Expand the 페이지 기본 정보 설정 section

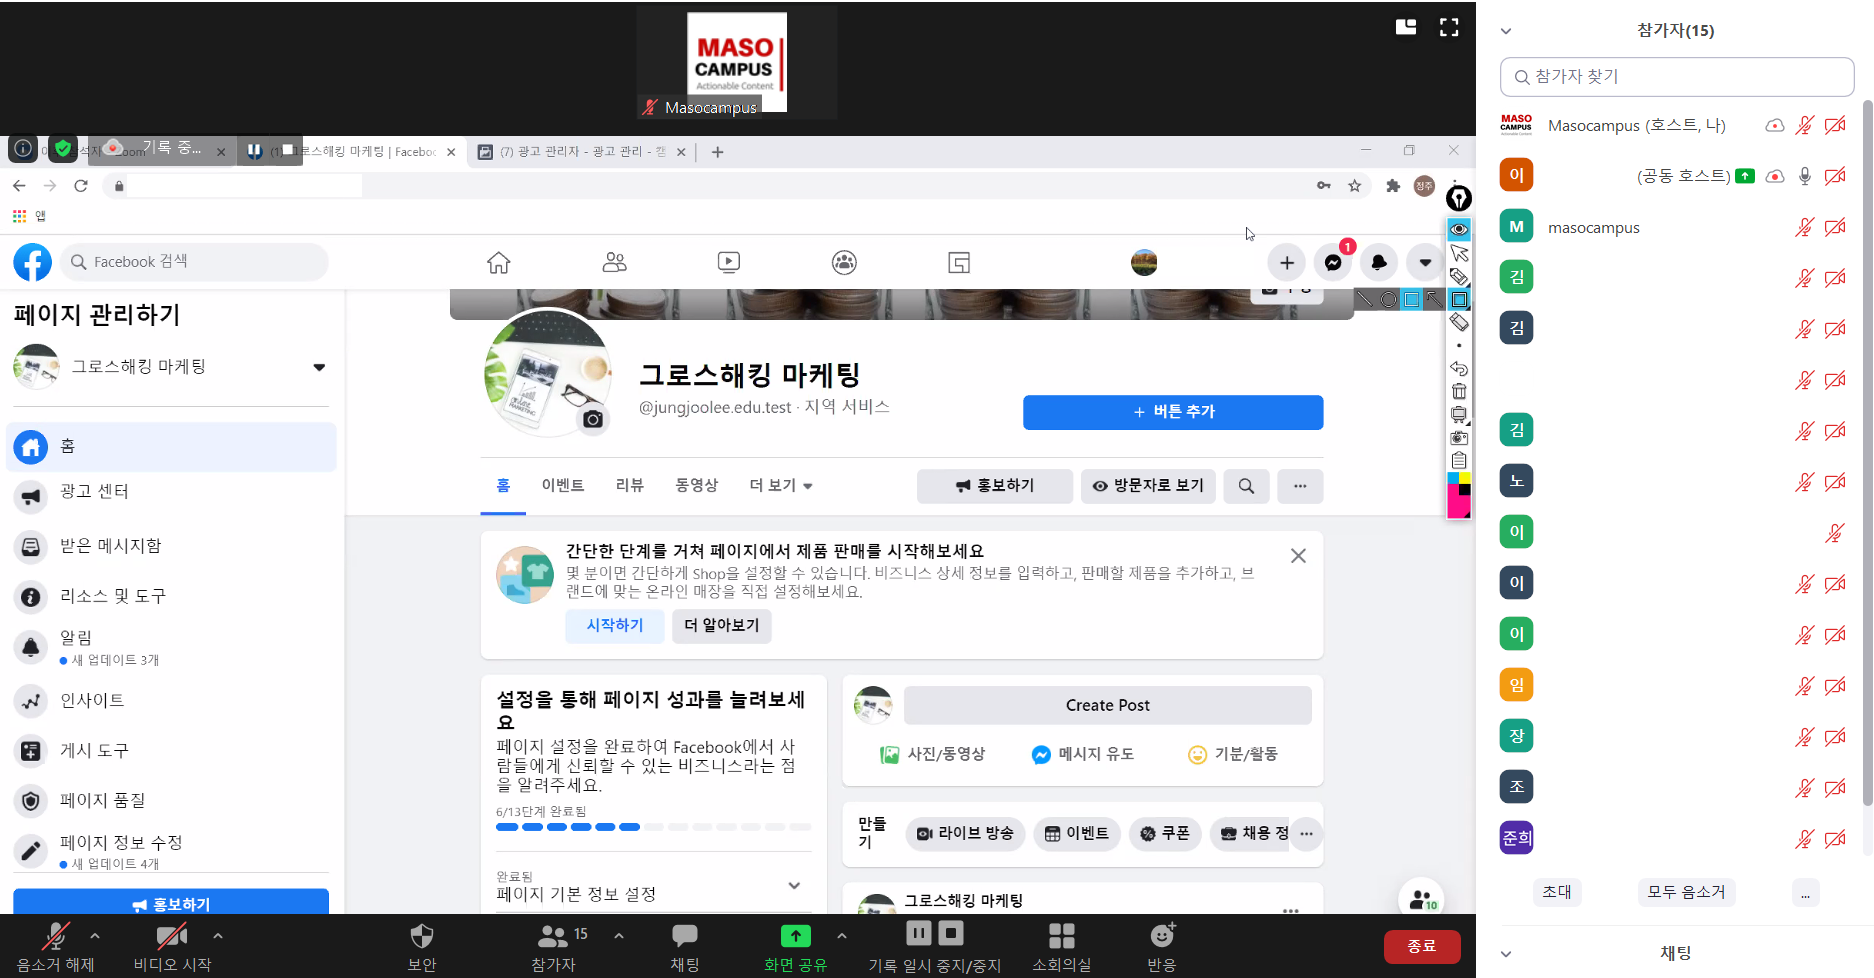pyautogui.click(x=794, y=886)
